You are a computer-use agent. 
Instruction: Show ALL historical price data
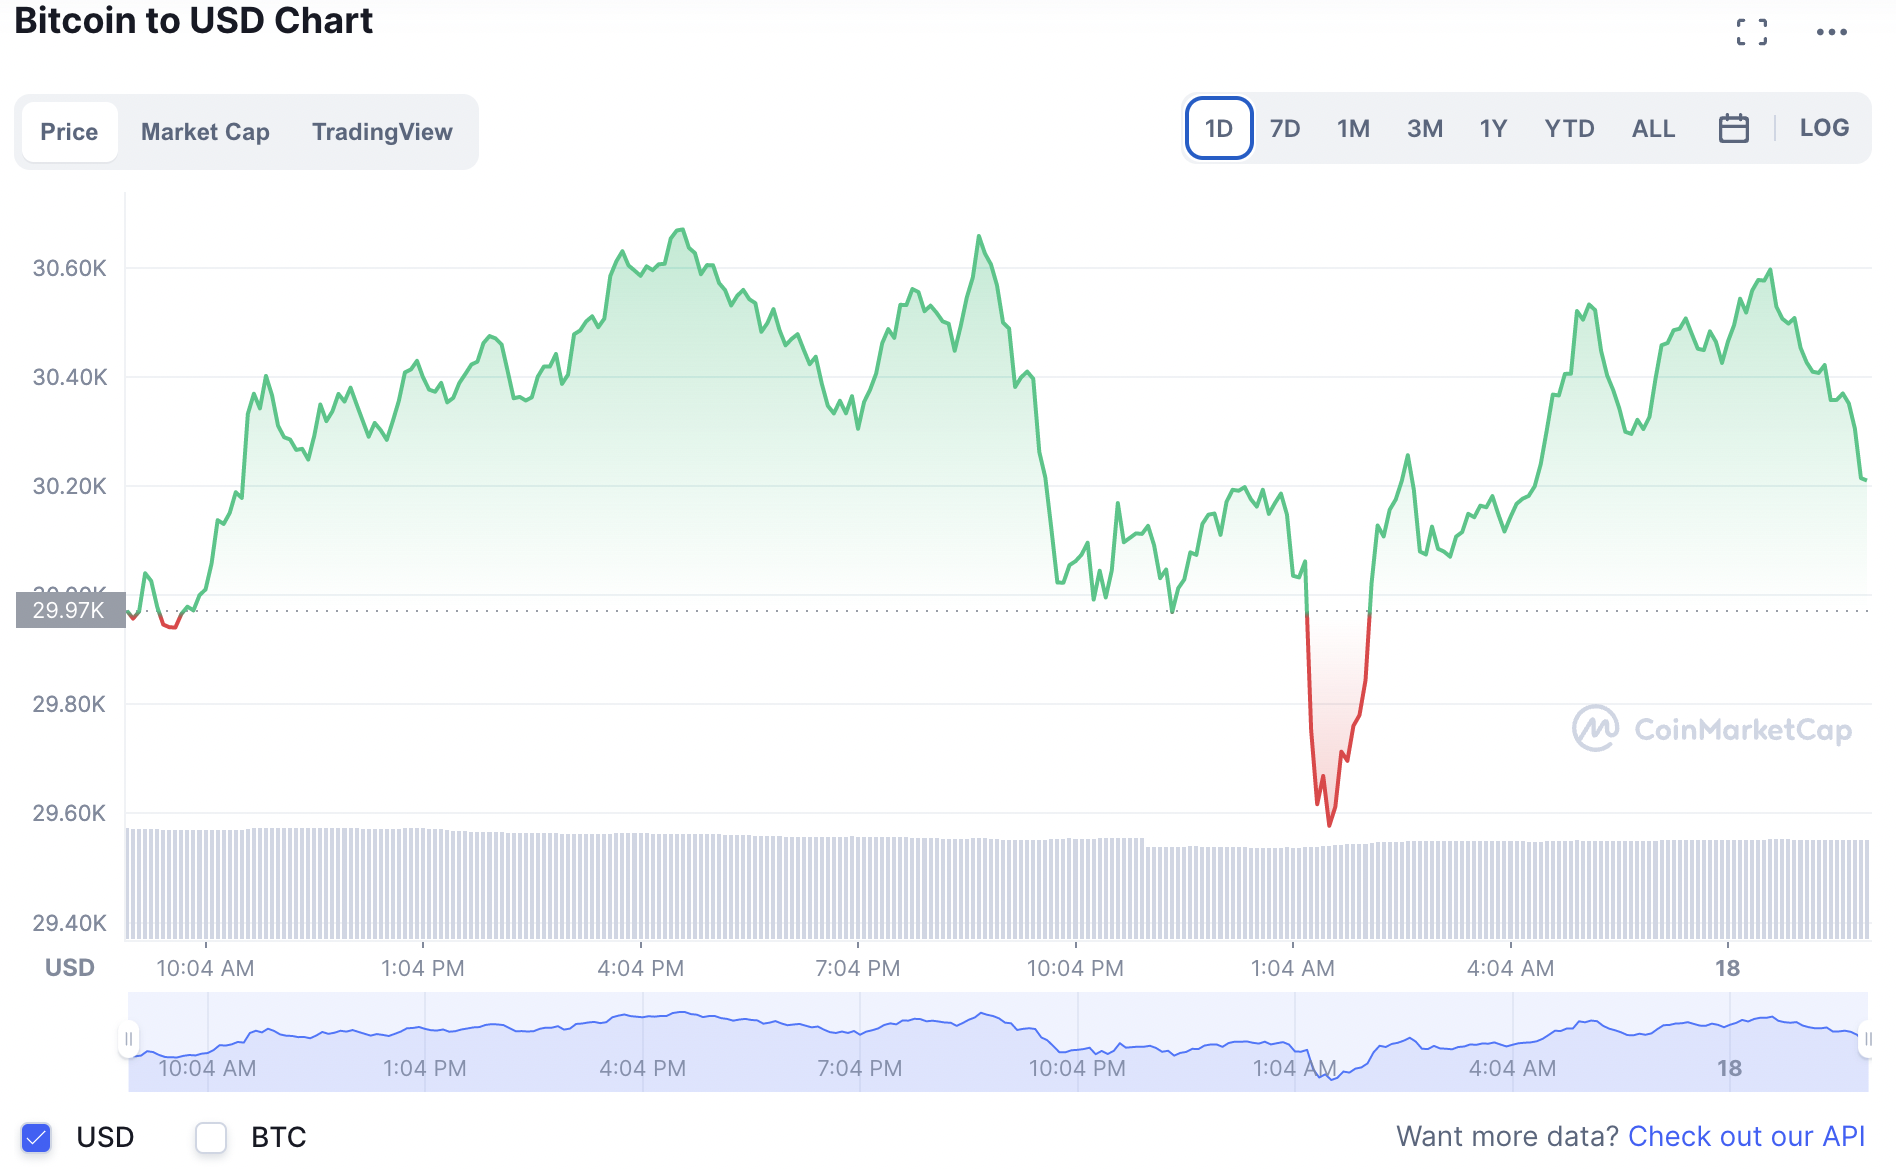coord(1653,128)
